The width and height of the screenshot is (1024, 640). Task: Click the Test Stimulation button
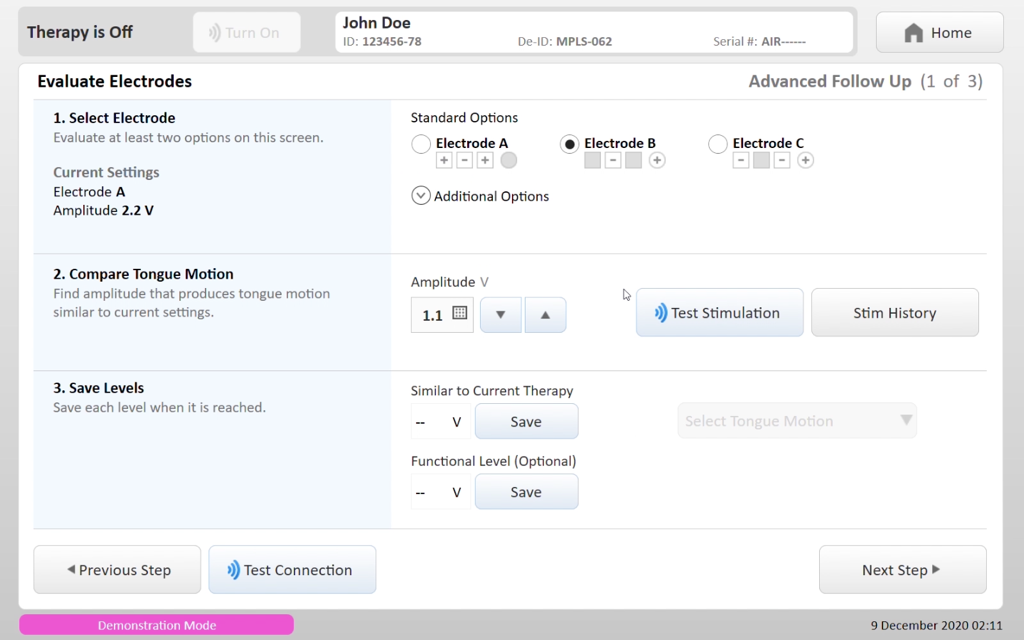click(x=720, y=313)
